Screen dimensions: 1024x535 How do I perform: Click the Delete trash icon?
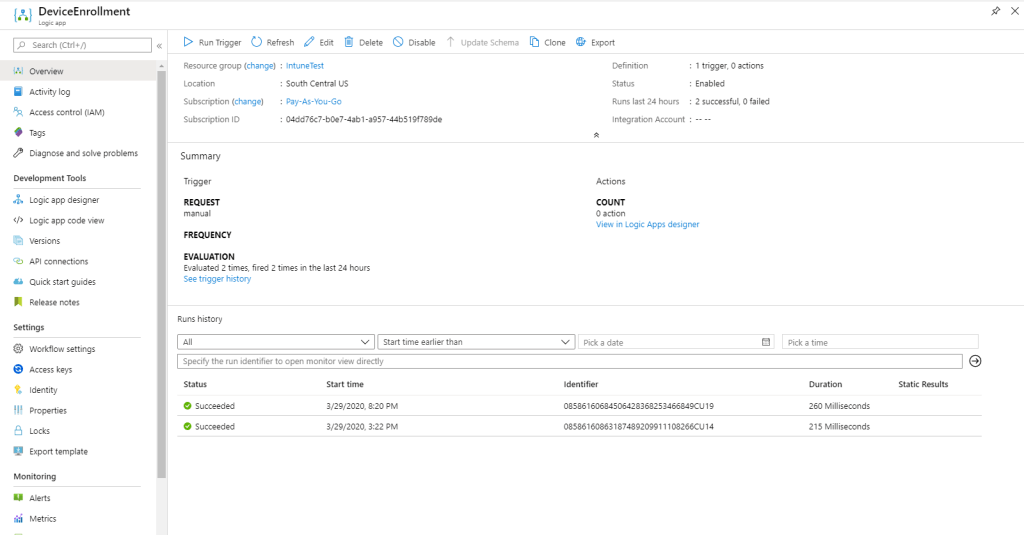click(349, 43)
